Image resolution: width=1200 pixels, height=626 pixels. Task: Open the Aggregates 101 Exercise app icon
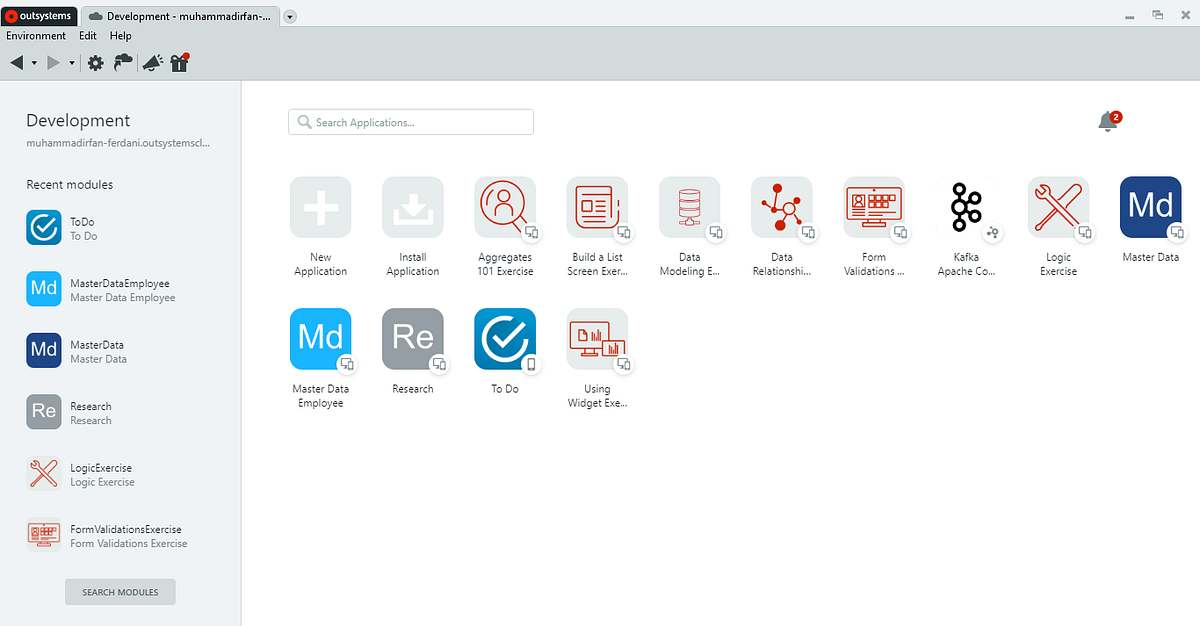point(505,207)
